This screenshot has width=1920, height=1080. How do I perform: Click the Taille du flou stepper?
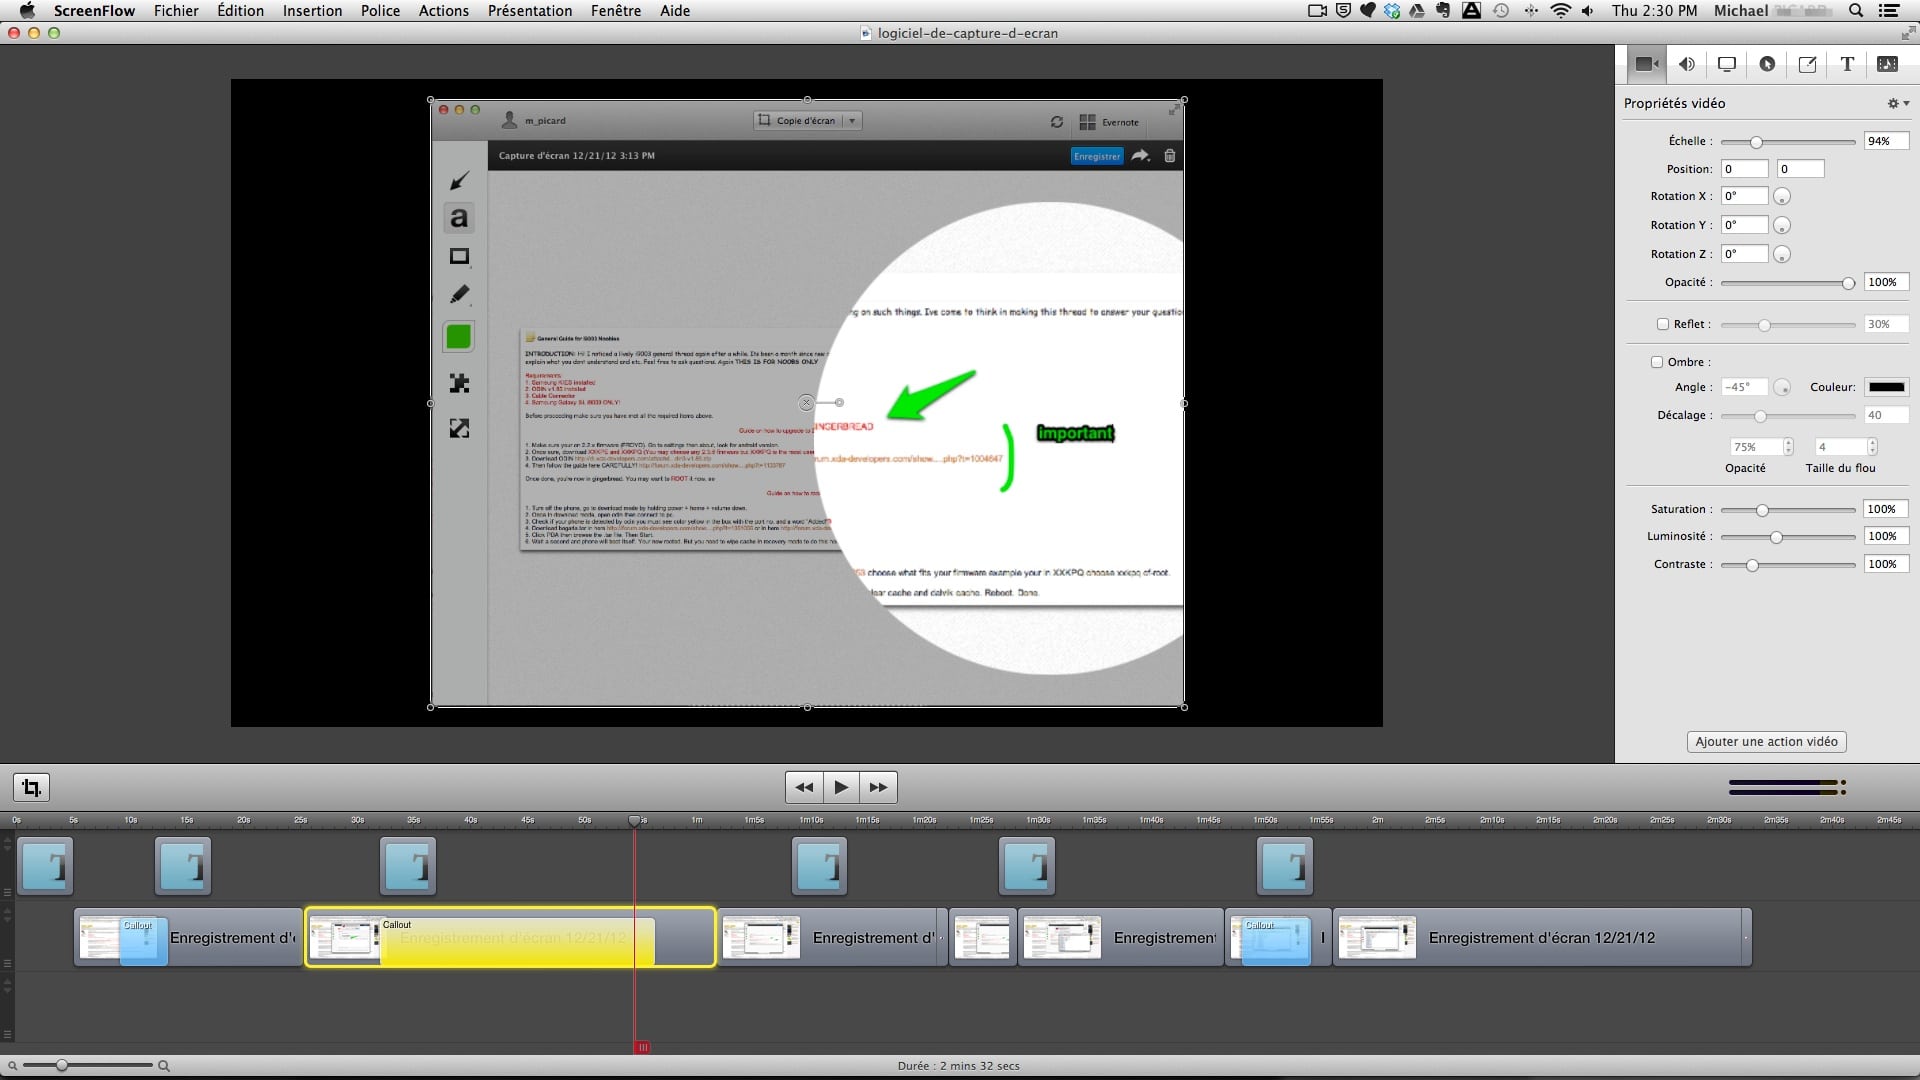tap(1872, 447)
